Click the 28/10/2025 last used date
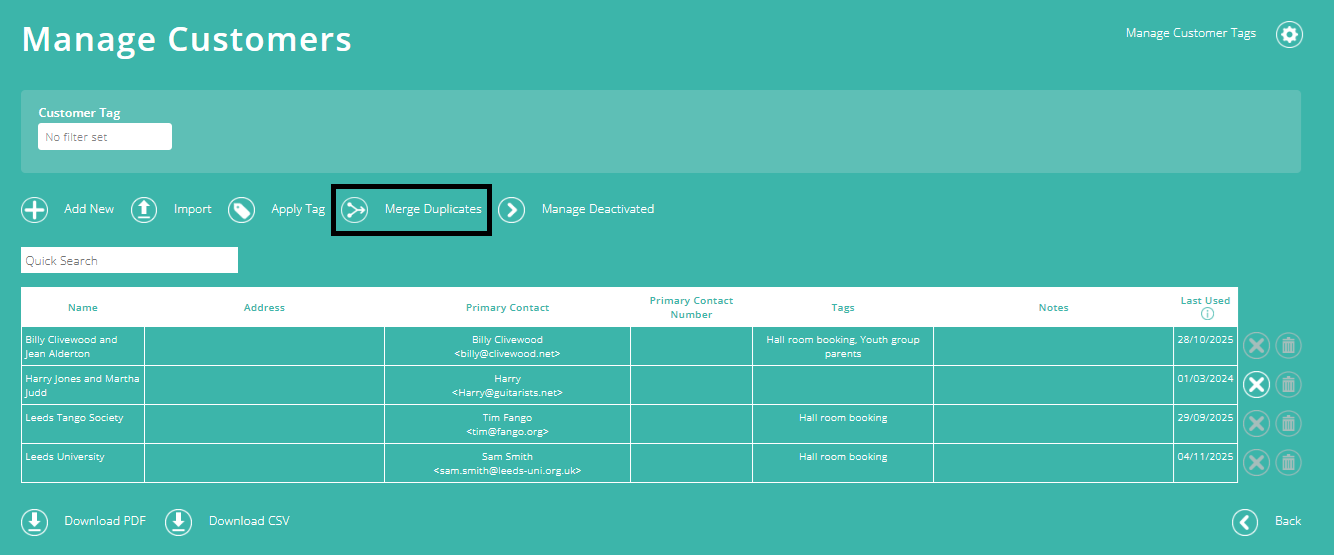The image size is (1334, 555). pos(1205,339)
